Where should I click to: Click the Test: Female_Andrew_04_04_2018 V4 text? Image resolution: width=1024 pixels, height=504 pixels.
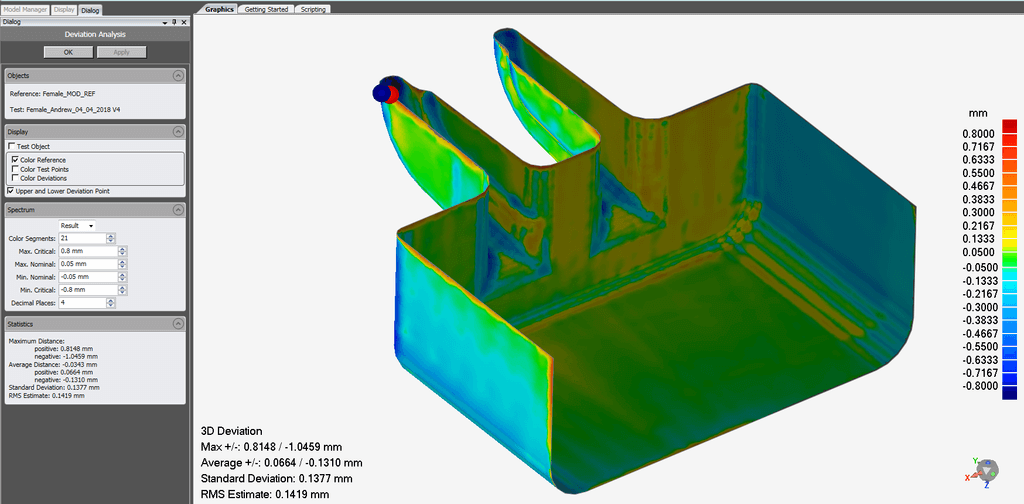65,110
